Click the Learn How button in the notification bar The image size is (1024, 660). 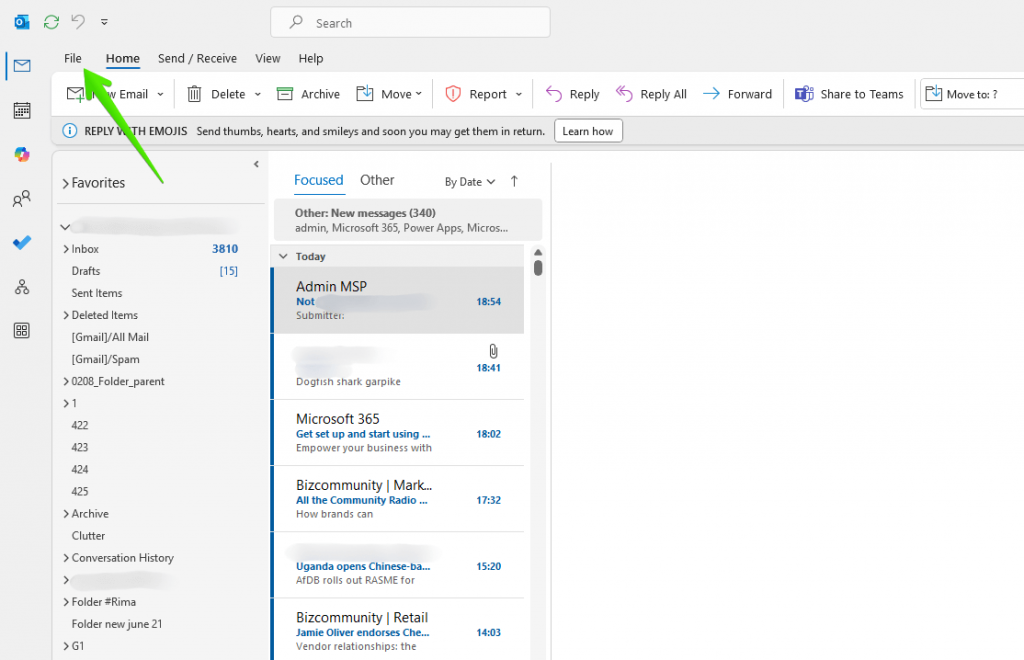pyautogui.click(x=588, y=130)
